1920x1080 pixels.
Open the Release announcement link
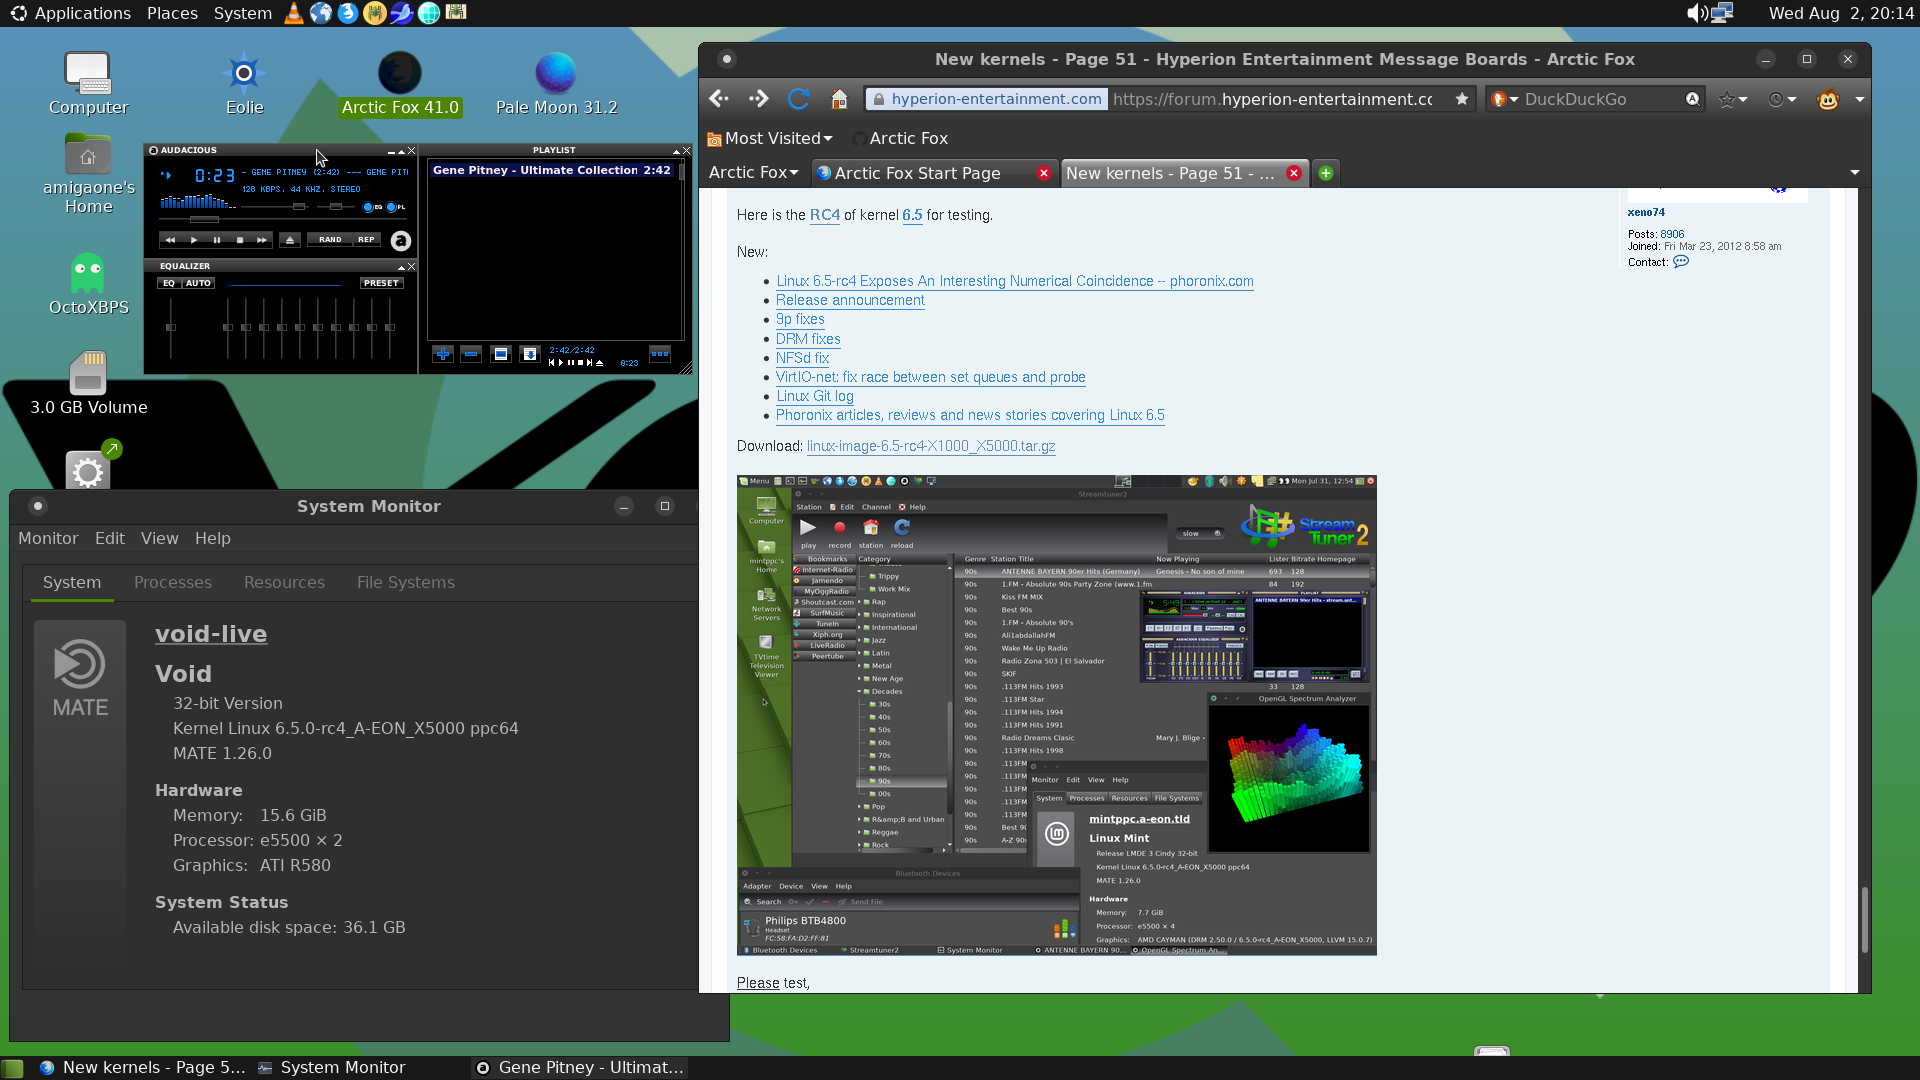850,300
